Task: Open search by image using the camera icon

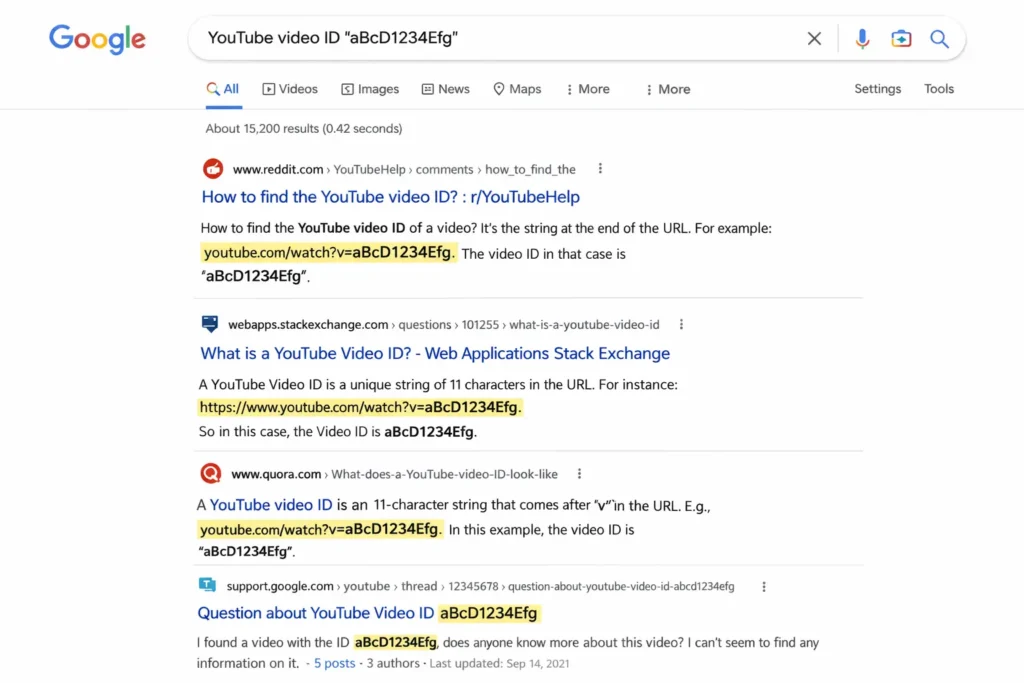Action: pyautogui.click(x=901, y=38)
